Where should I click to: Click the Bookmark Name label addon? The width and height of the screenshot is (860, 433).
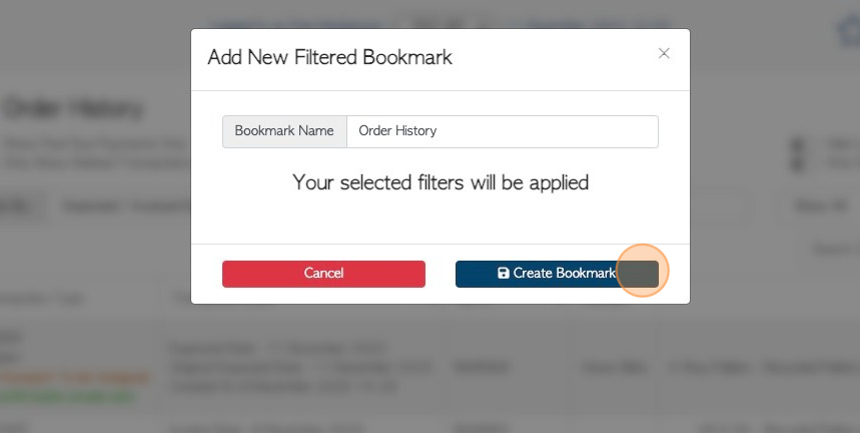coord(285,131)
